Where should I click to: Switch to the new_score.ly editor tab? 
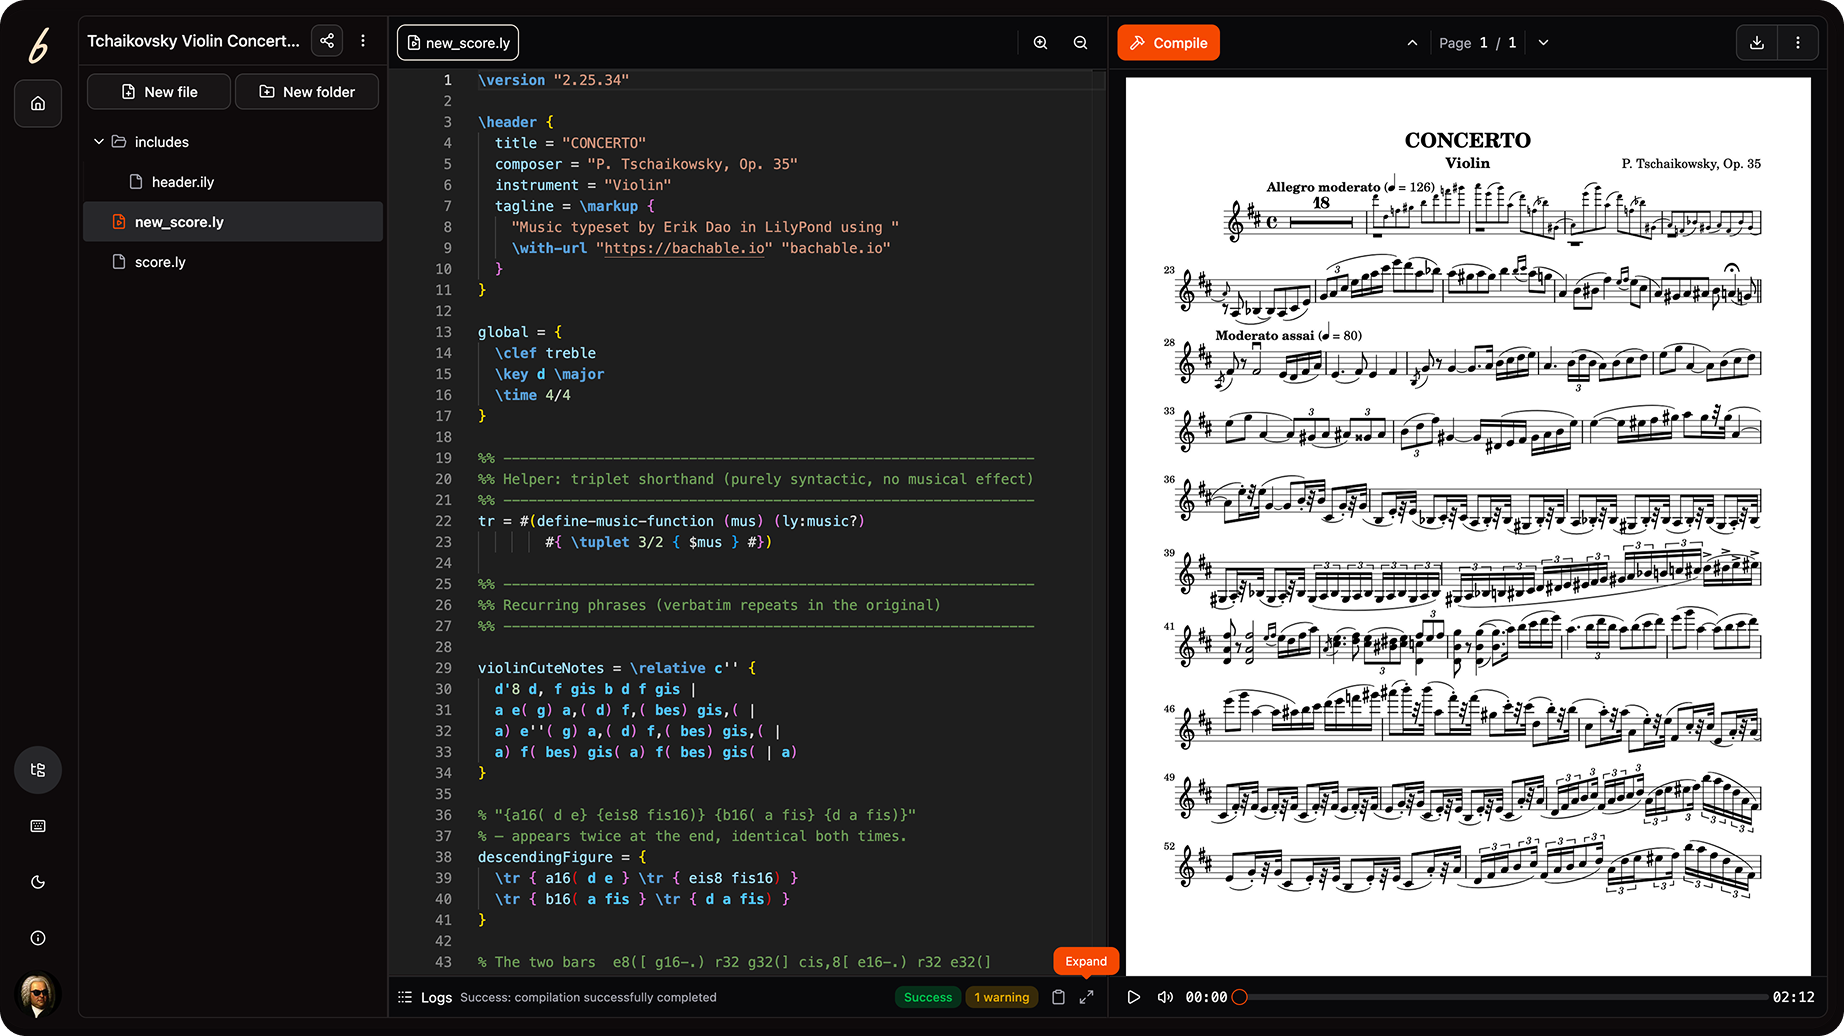click(x=458, y=43)
